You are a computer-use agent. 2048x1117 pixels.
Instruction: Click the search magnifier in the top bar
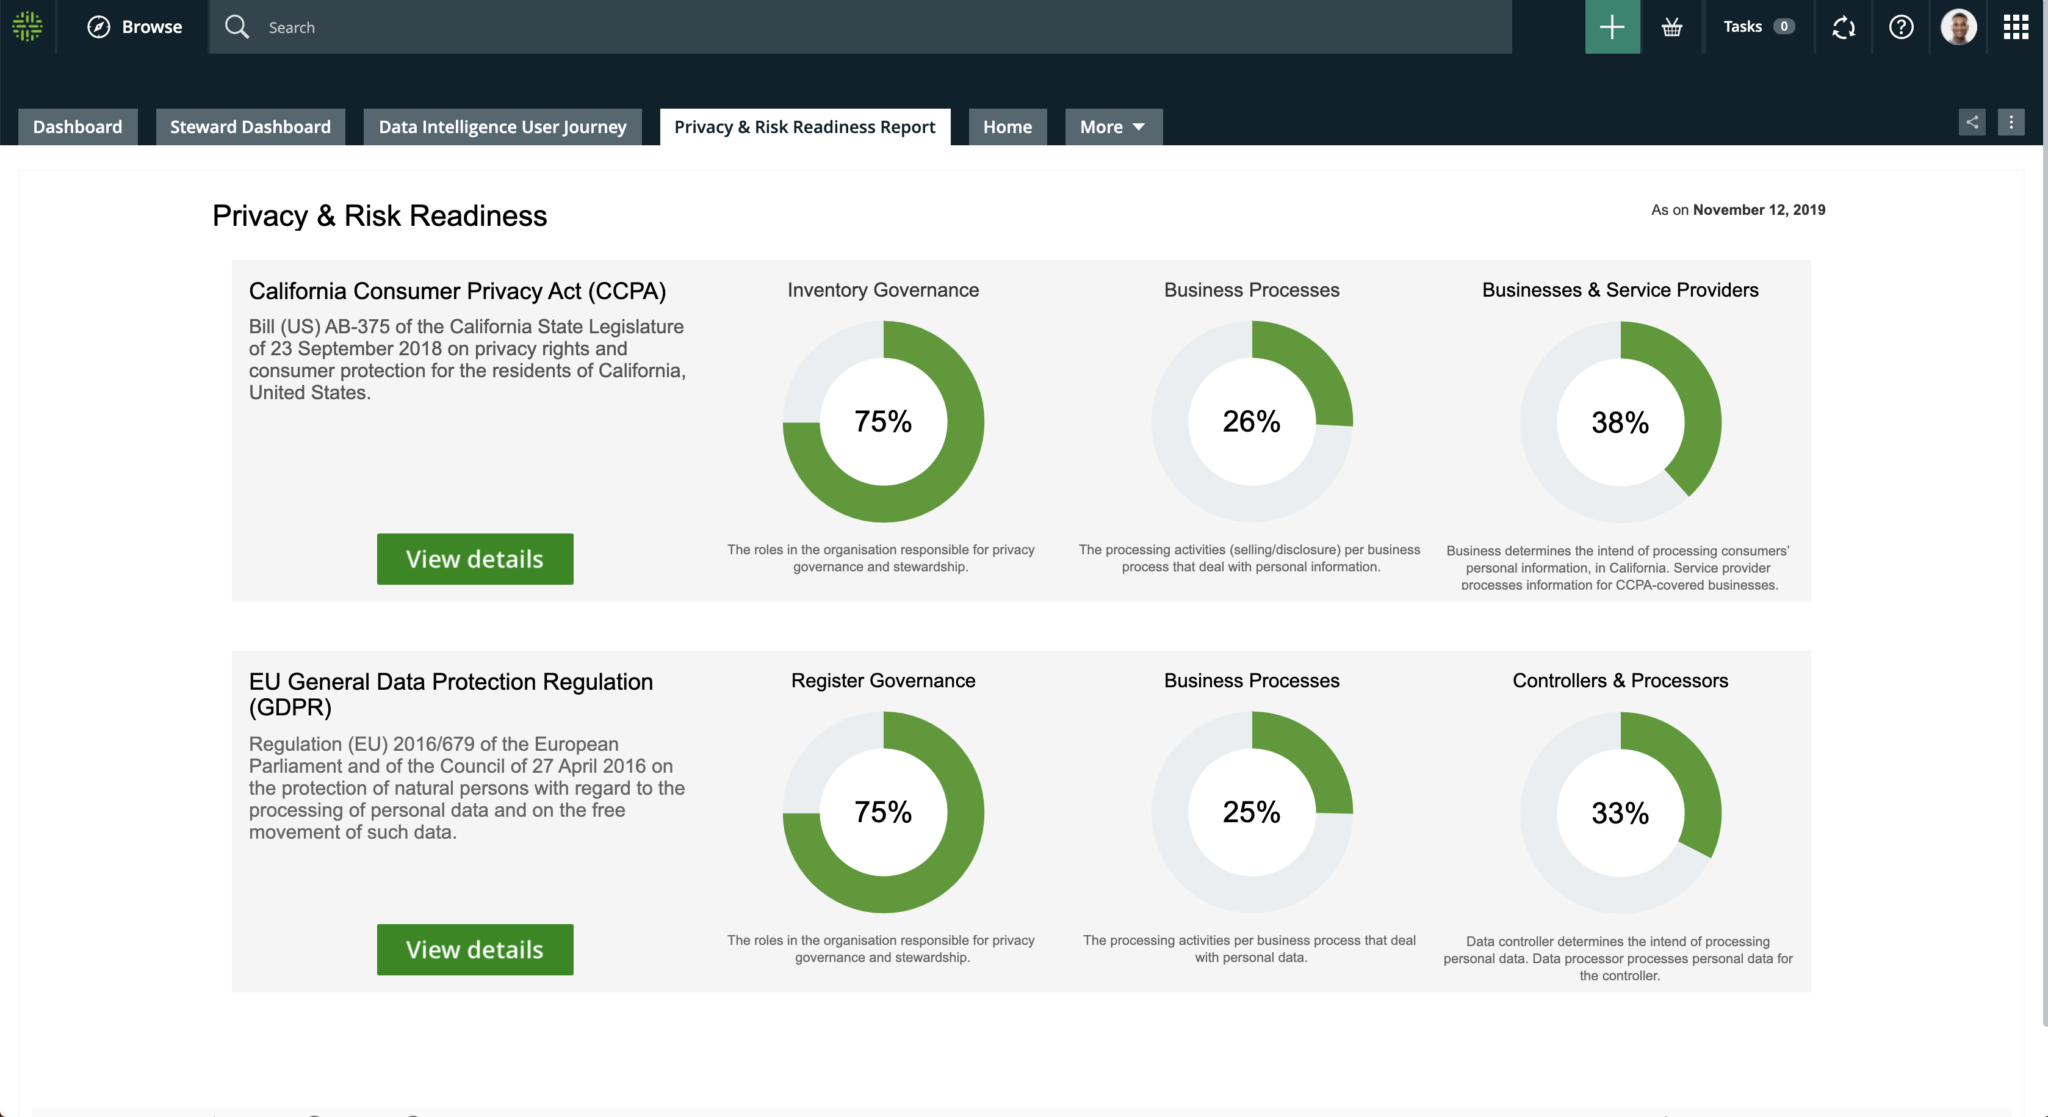tap(237, 26)
